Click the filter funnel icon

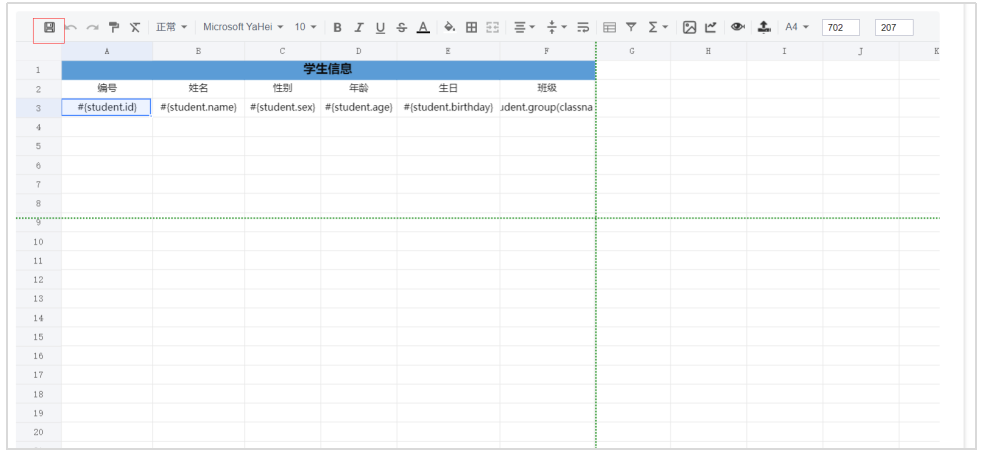coord(631,27)
